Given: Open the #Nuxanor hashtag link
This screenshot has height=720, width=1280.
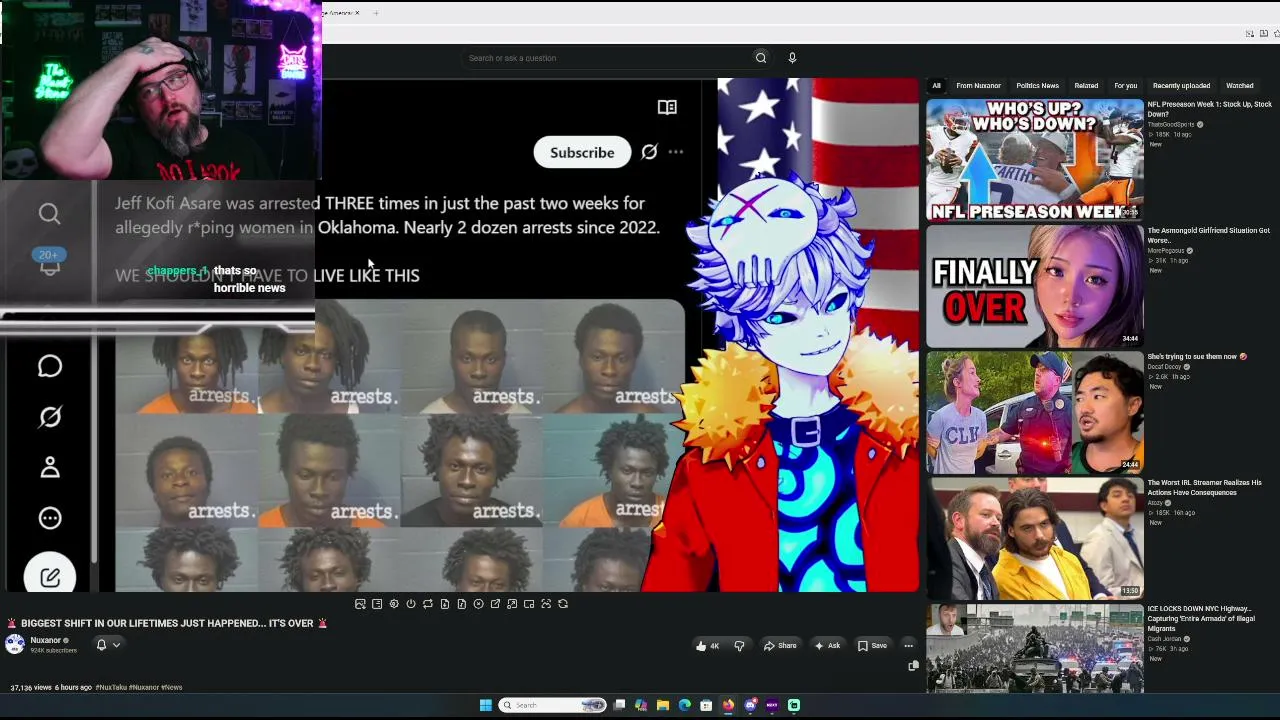Looking at the screenshot, I should [x=144, y=688].
